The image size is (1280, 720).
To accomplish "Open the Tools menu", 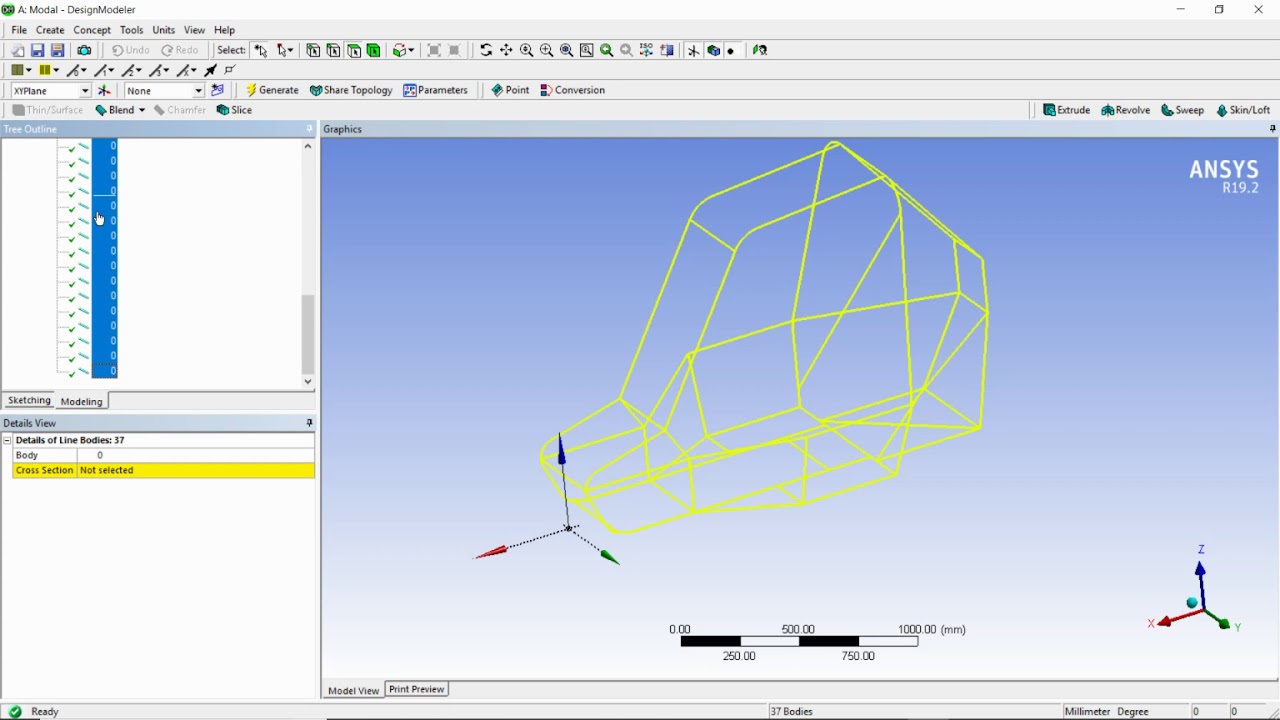I will 131,30.
